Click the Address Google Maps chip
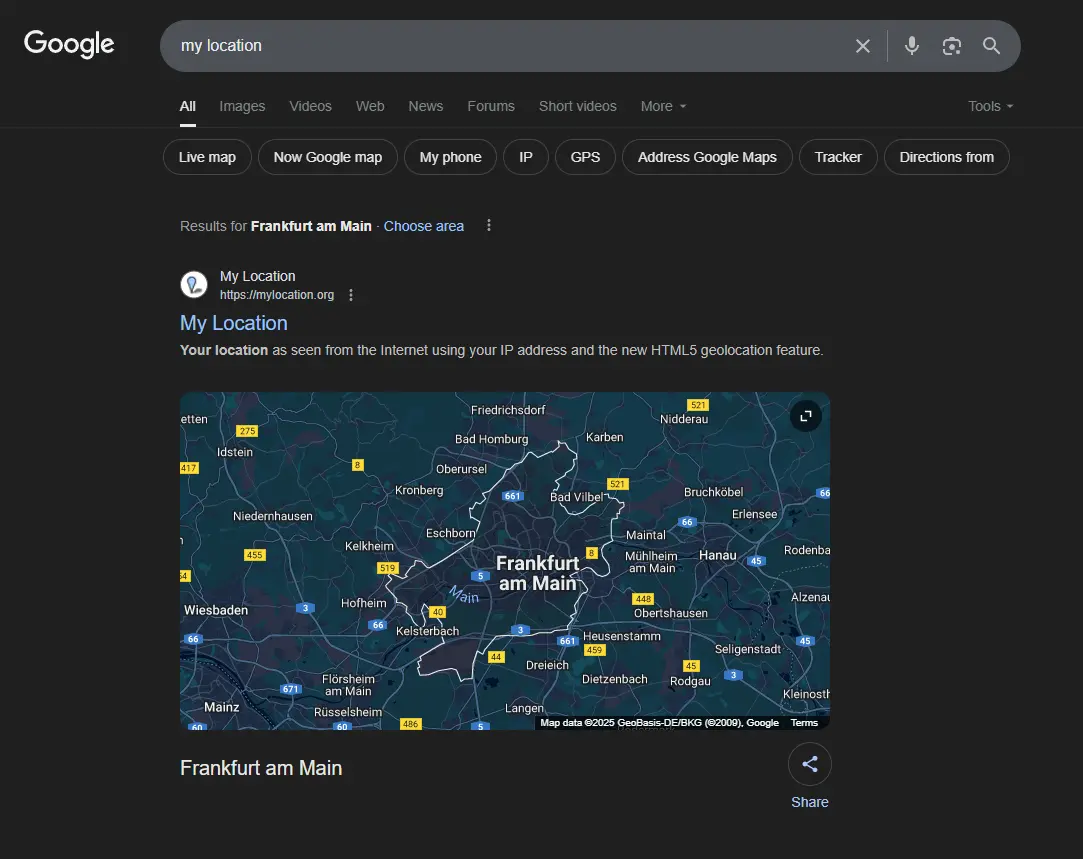The image size is (1083, 859). [707, 157]
